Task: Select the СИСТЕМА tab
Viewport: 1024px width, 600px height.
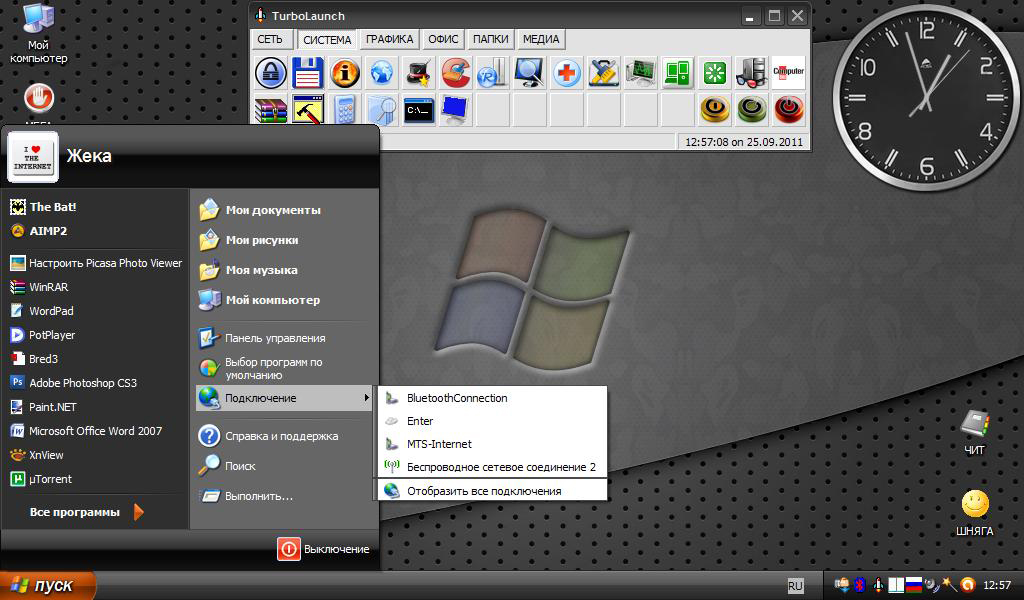Action: [327, 39]
